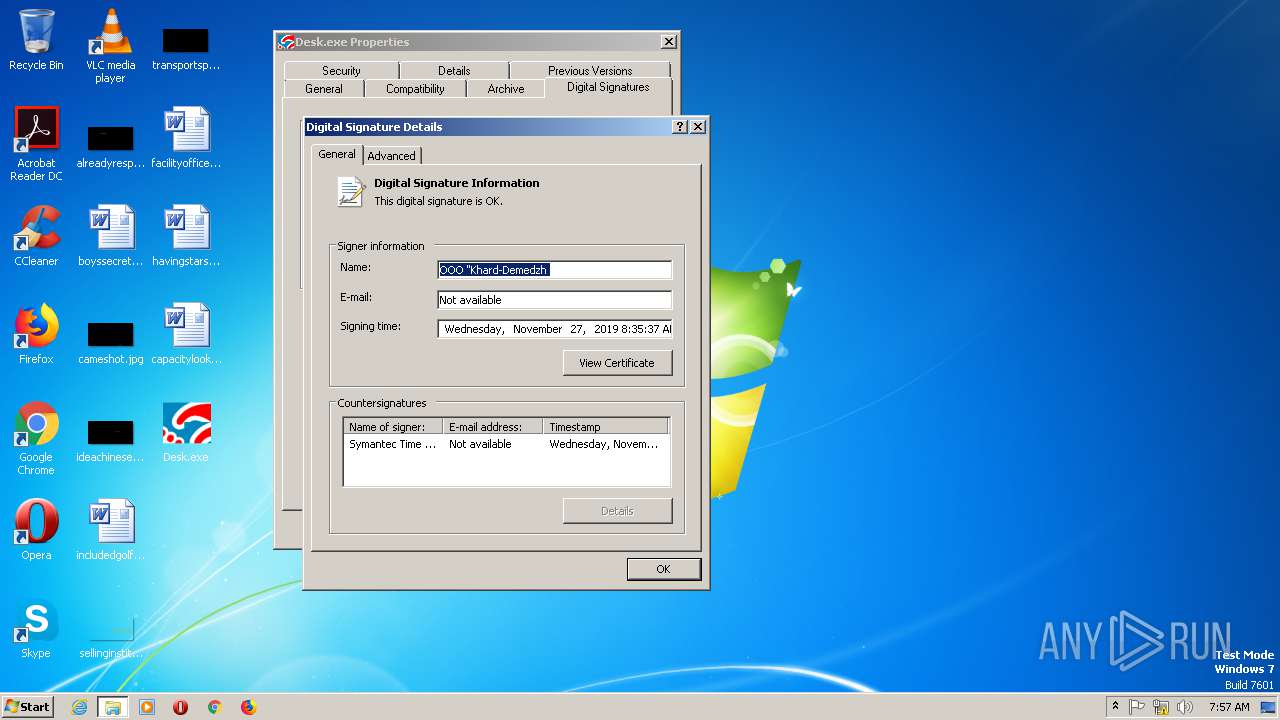
Task: Click the network tray icon
Action: click(x=1161, y=707)
